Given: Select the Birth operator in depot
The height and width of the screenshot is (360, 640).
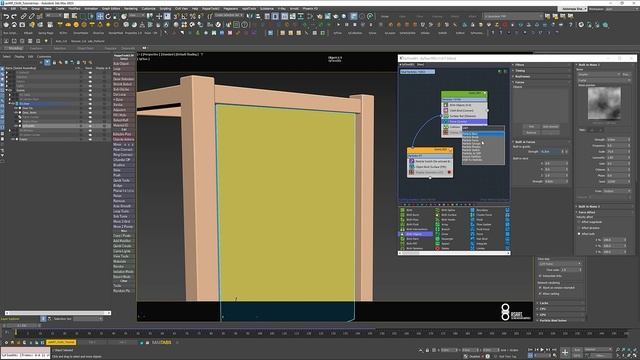Looking at the screenshot, I should click(x=409, y=210).
